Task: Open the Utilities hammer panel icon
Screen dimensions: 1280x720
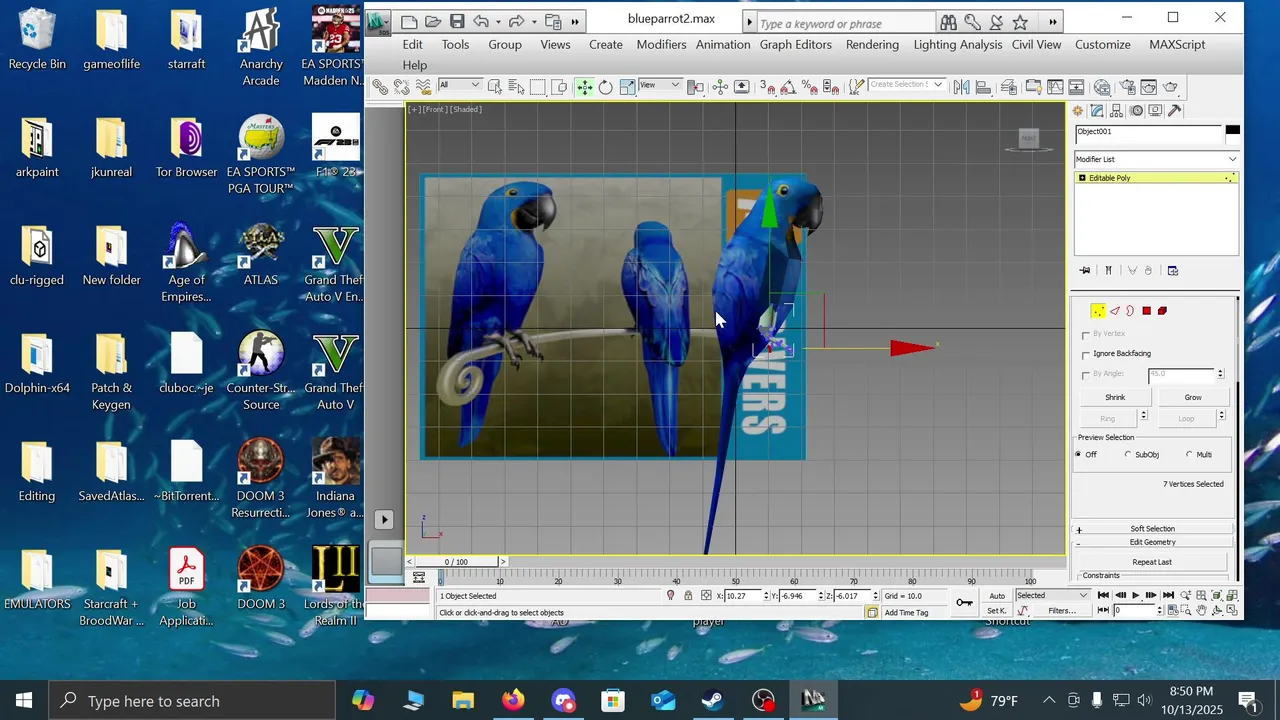Action: (x=1175, y=111)
